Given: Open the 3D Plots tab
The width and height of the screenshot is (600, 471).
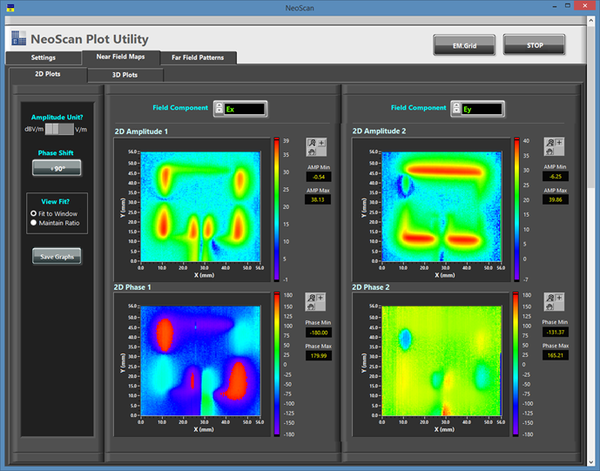Looking at the screenshot, I should [125, 74].
